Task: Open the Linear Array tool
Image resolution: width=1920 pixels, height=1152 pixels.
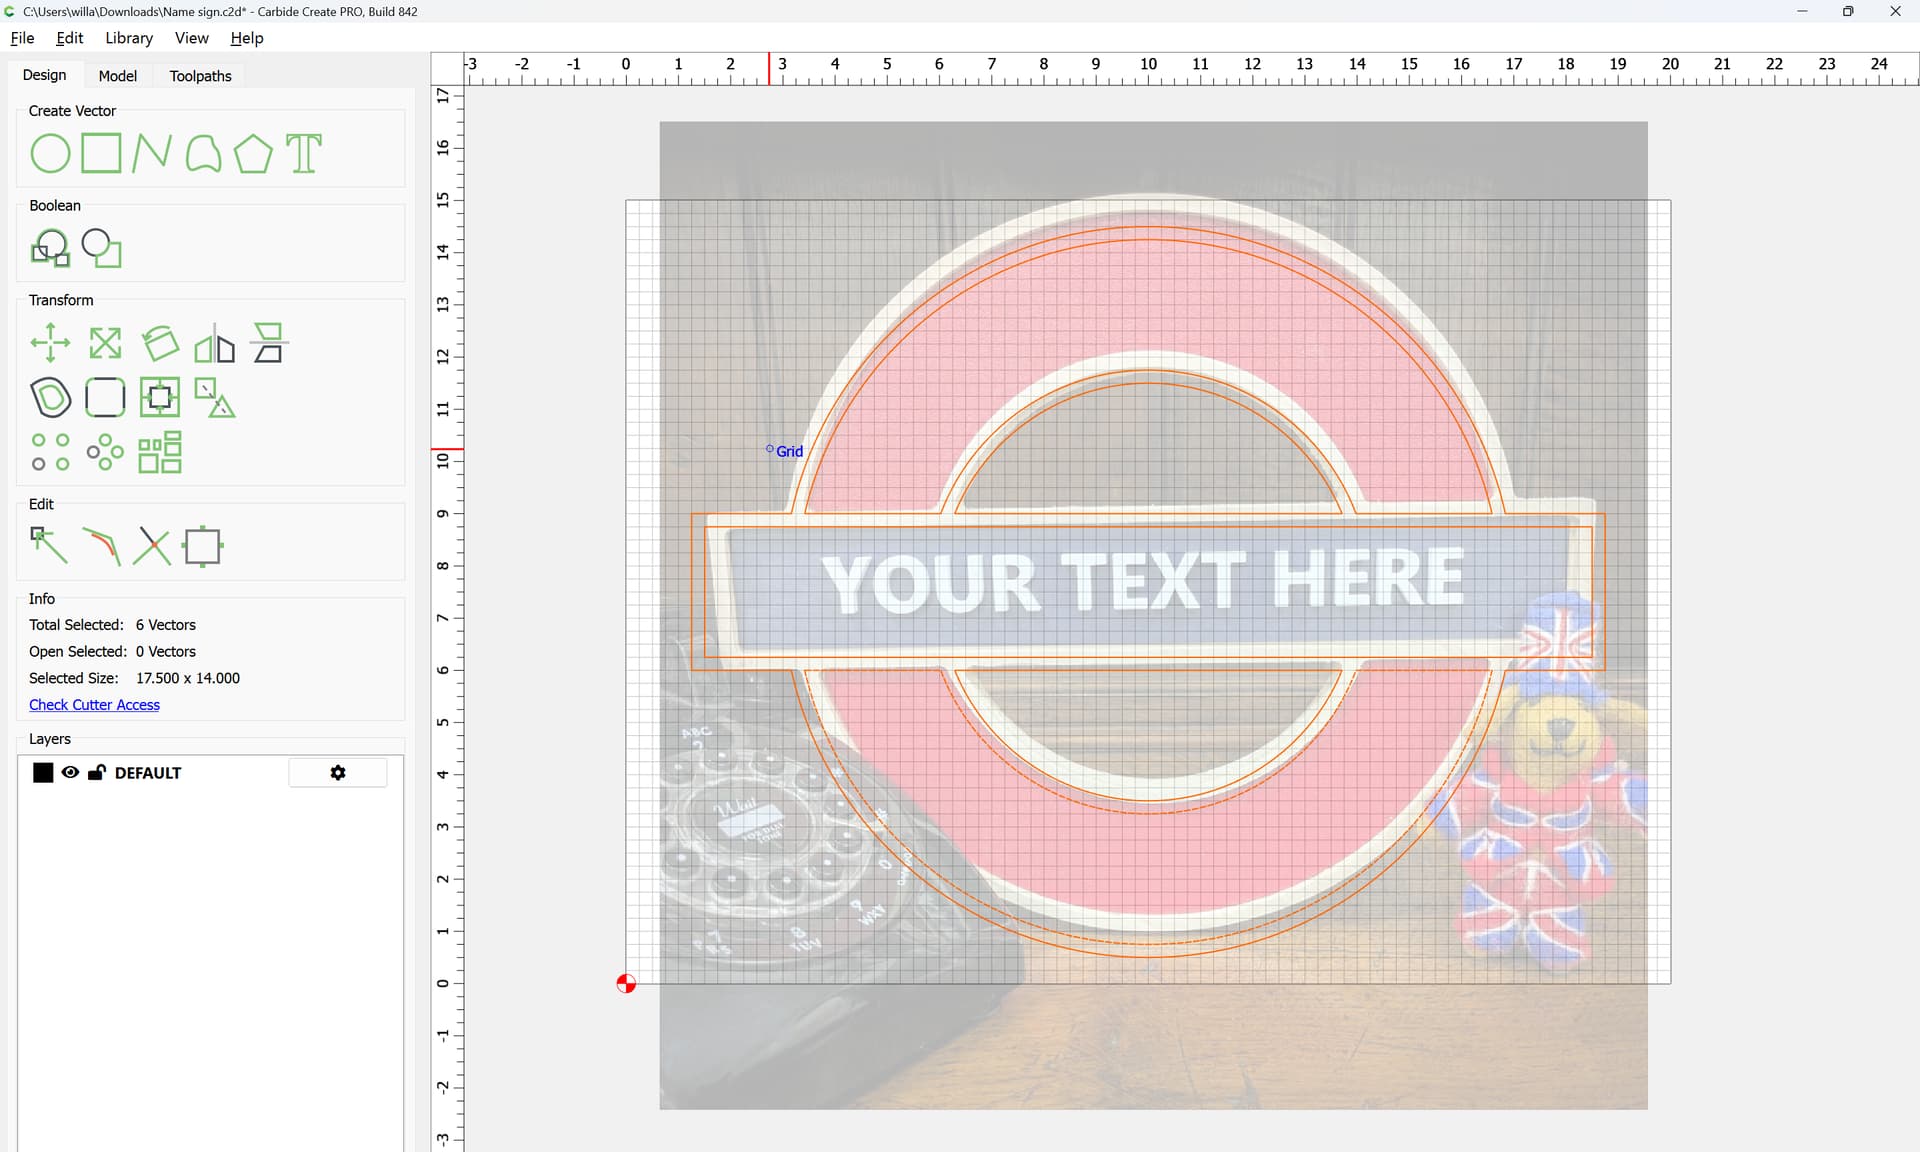Action: pyautogui.click(x=50, y=452)
